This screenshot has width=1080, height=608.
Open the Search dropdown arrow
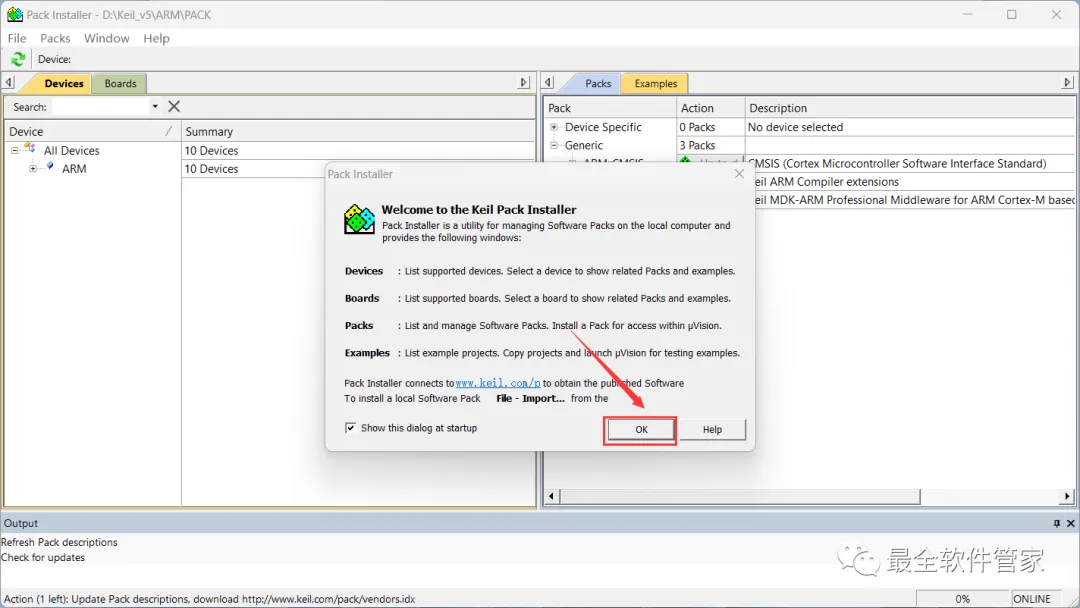click(155, 106)
